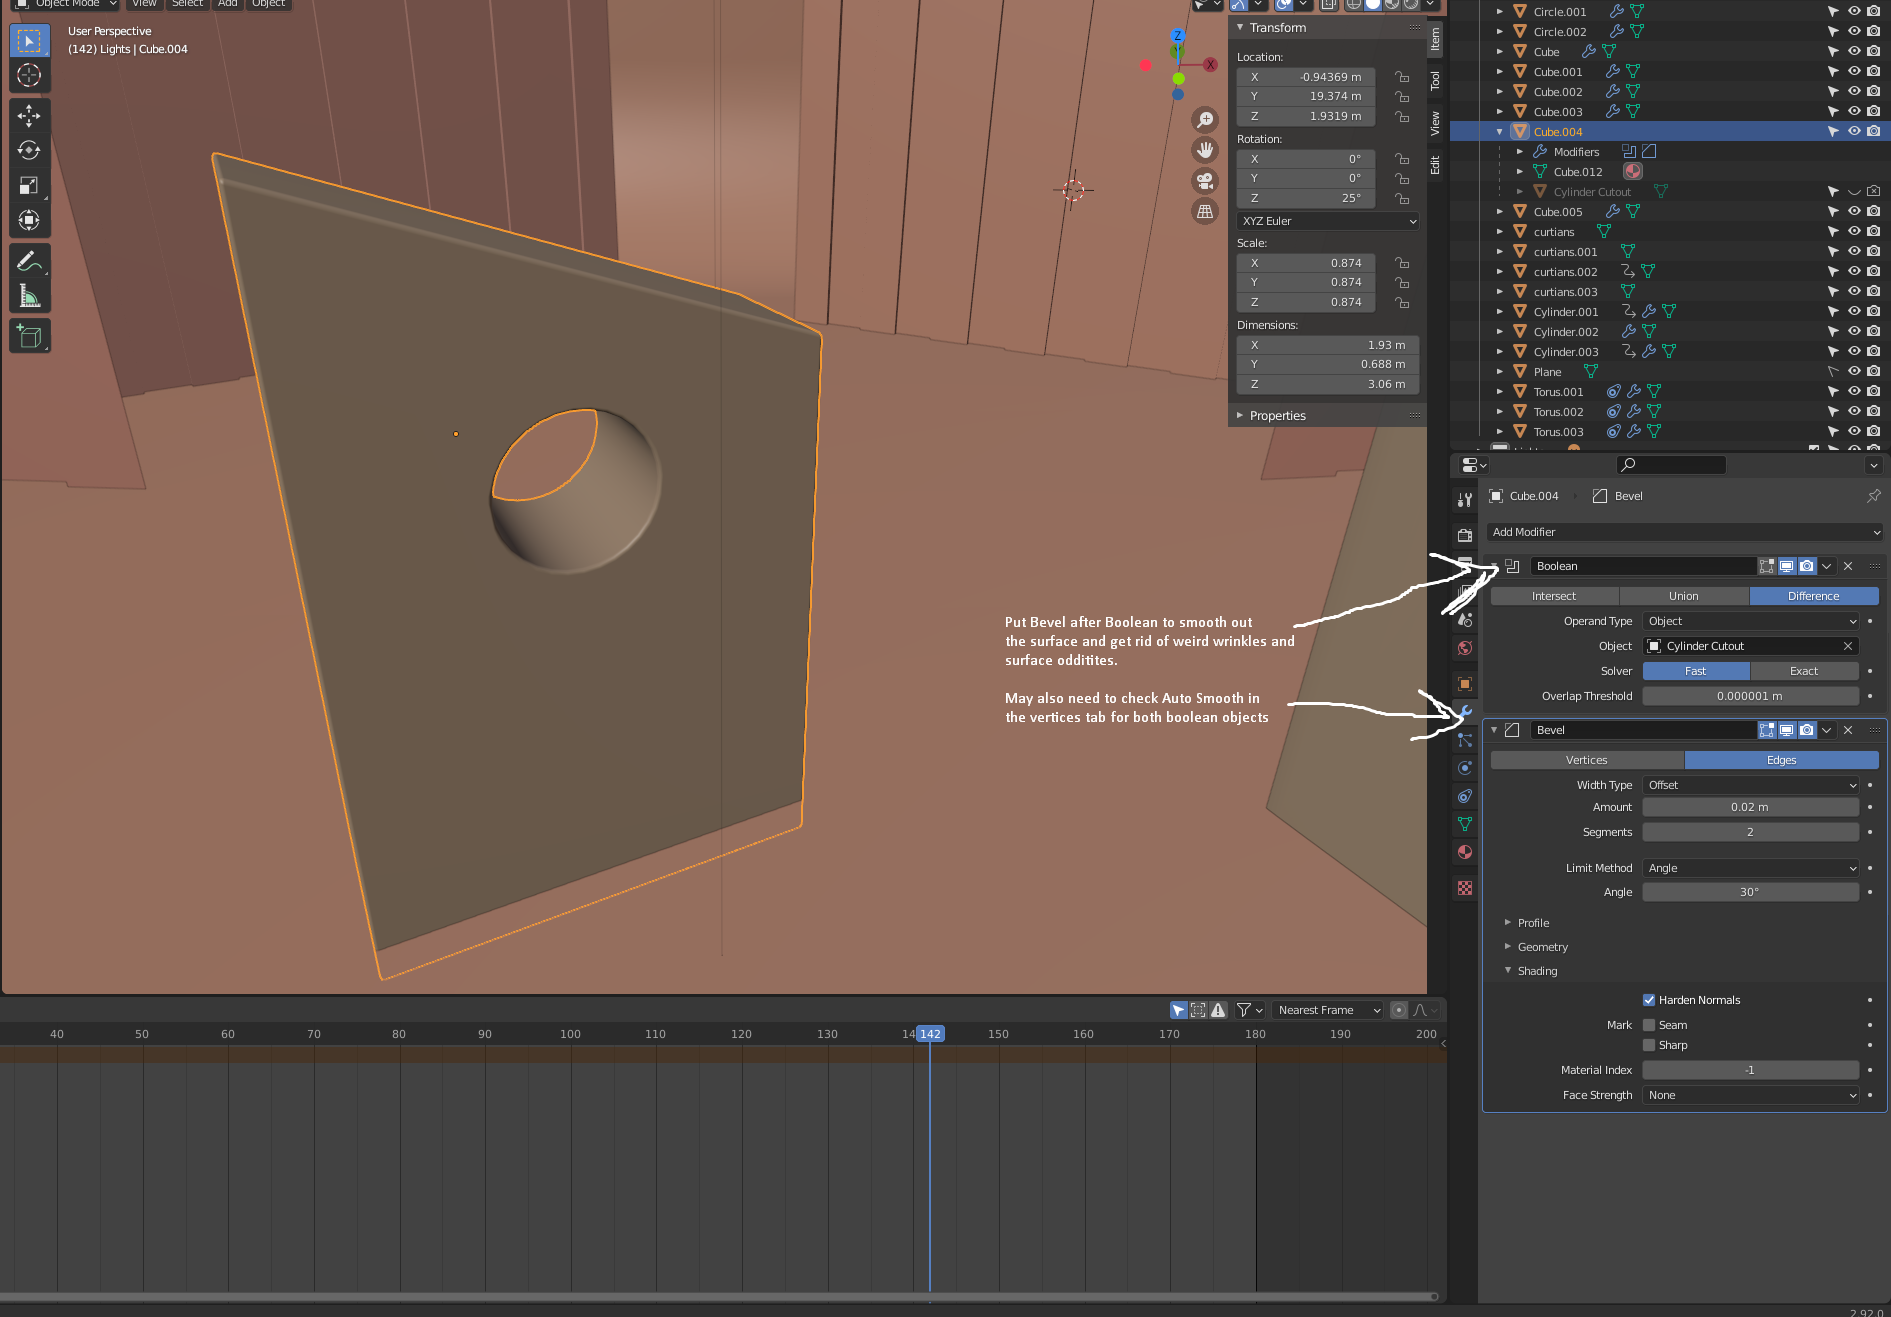Image resolution: width=1891 pixels, height=1317 pixels.
Task: Toggle Boolean modifier viewport display
Action: [x=1787, y=566]
